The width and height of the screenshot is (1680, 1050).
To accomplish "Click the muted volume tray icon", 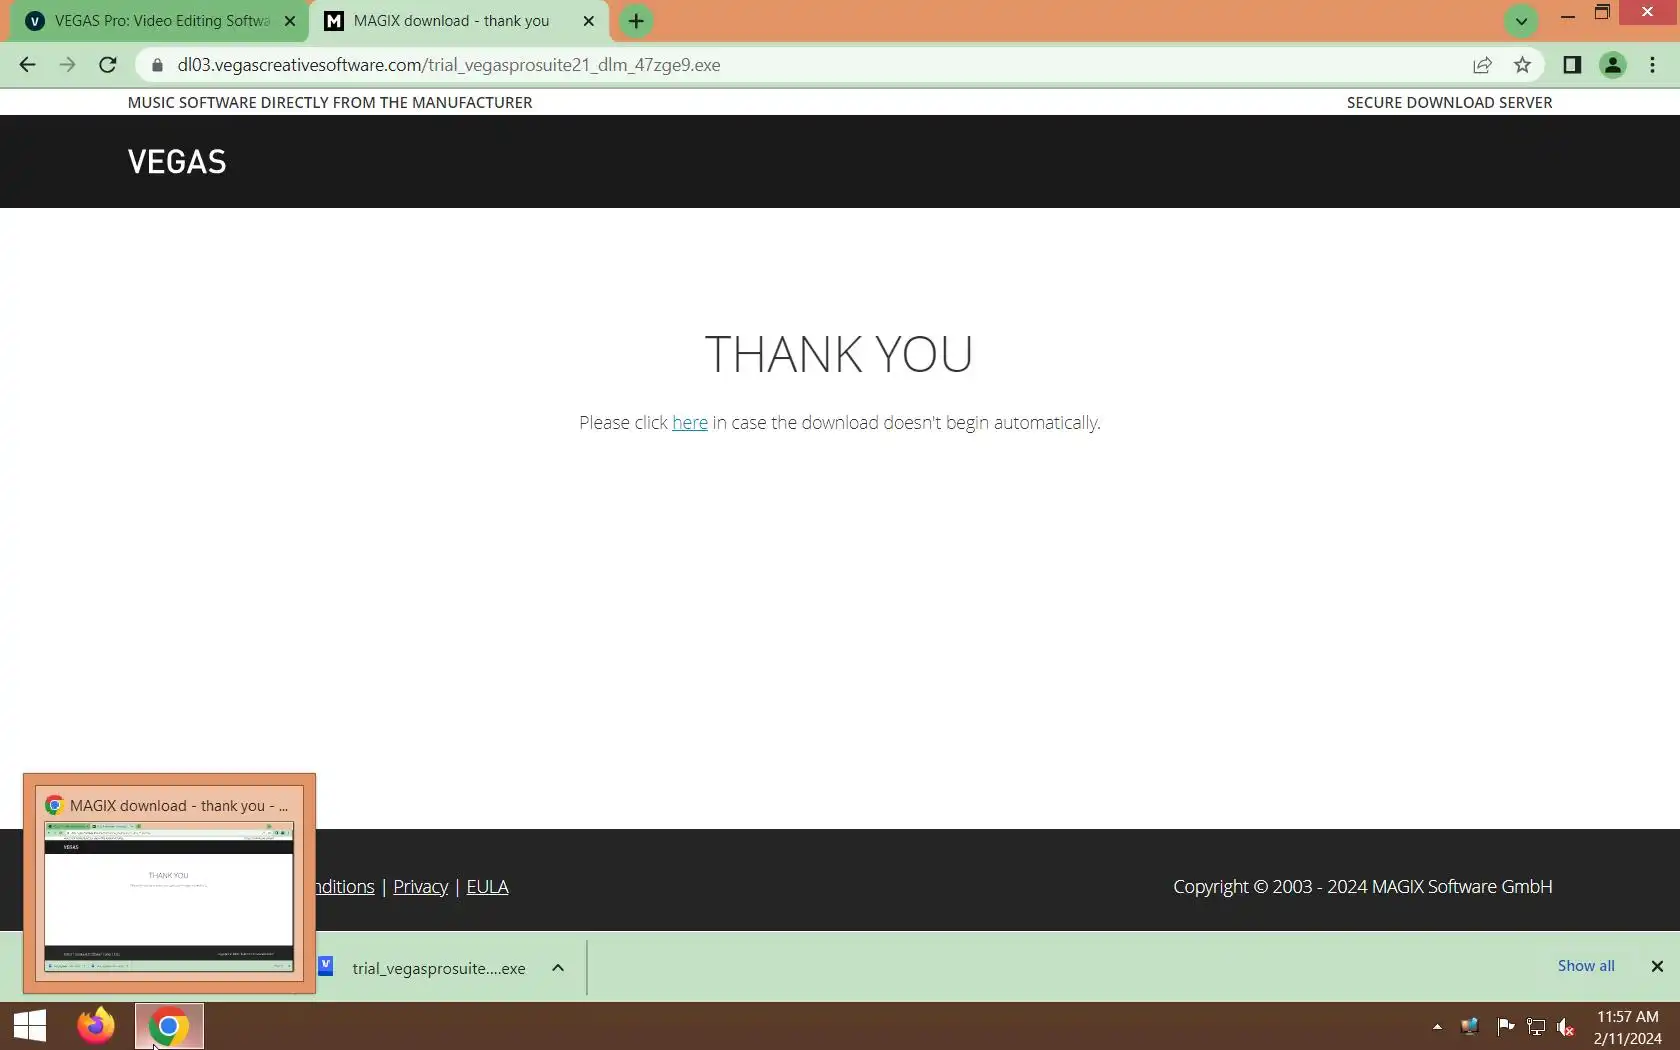I will (1566, 1026).
